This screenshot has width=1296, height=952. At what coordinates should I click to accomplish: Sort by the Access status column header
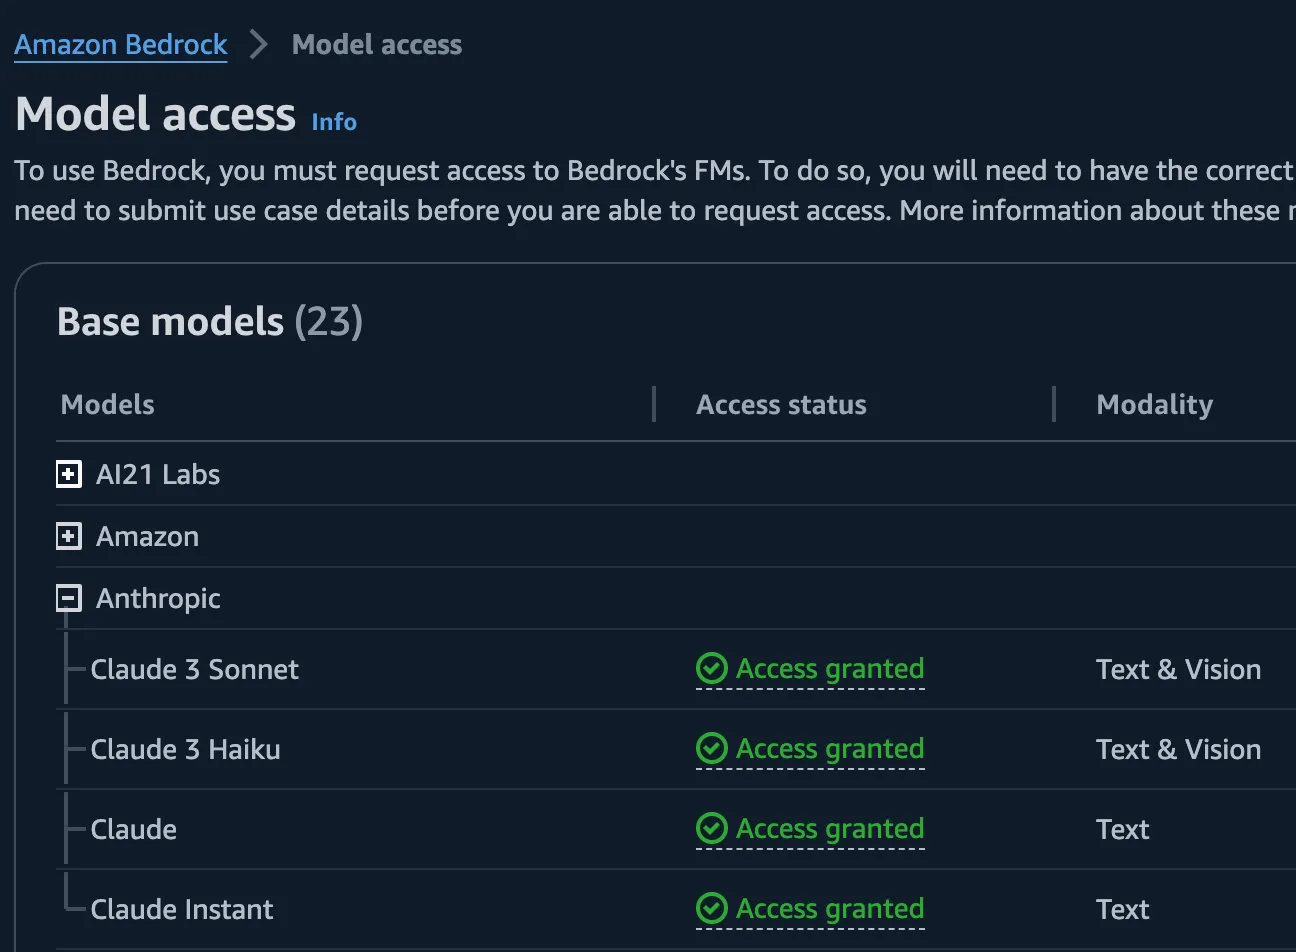[x=781, y=405]
